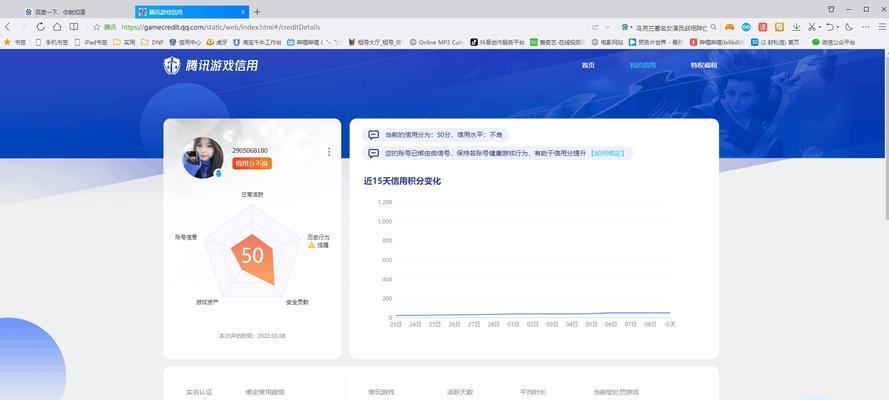889x400 pixels.
Task: Click the browser search box
Action: [x=672, y=27]
